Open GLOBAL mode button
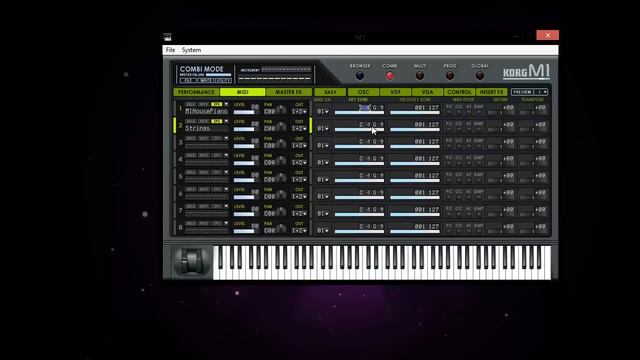640x360 pixels. click(x=480, y=76)
